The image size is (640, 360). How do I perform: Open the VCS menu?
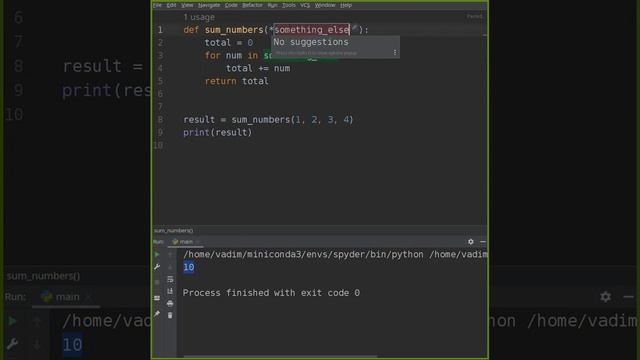(x=305, y=5)
